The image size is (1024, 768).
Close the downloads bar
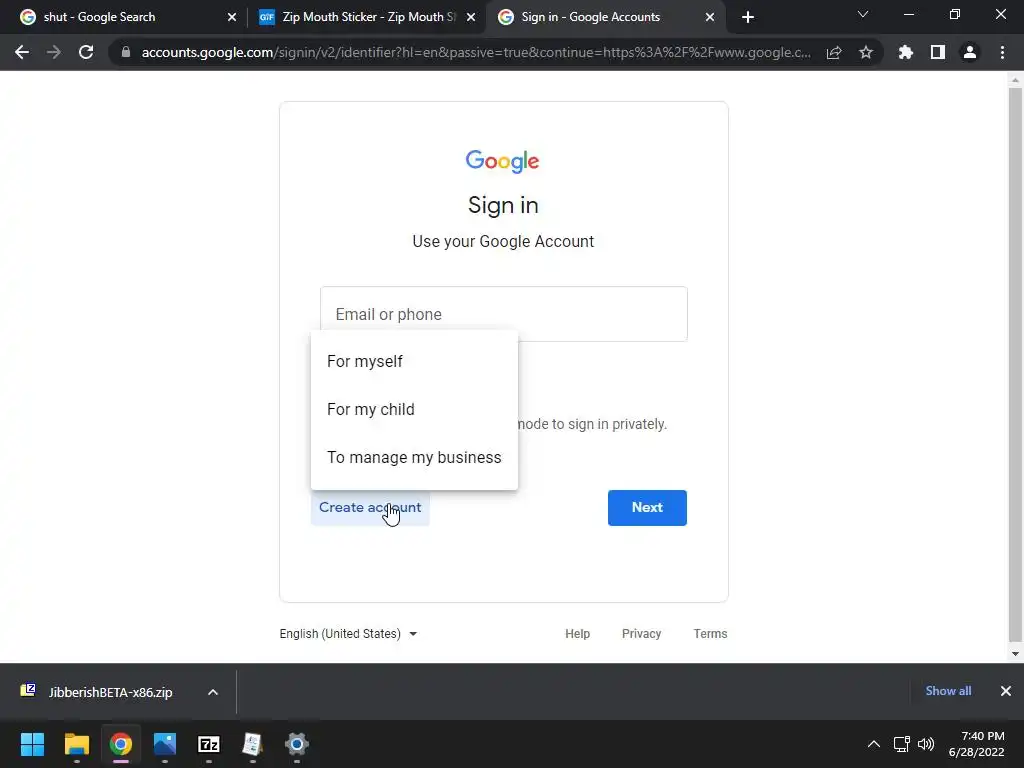(x=1006, y=691)
